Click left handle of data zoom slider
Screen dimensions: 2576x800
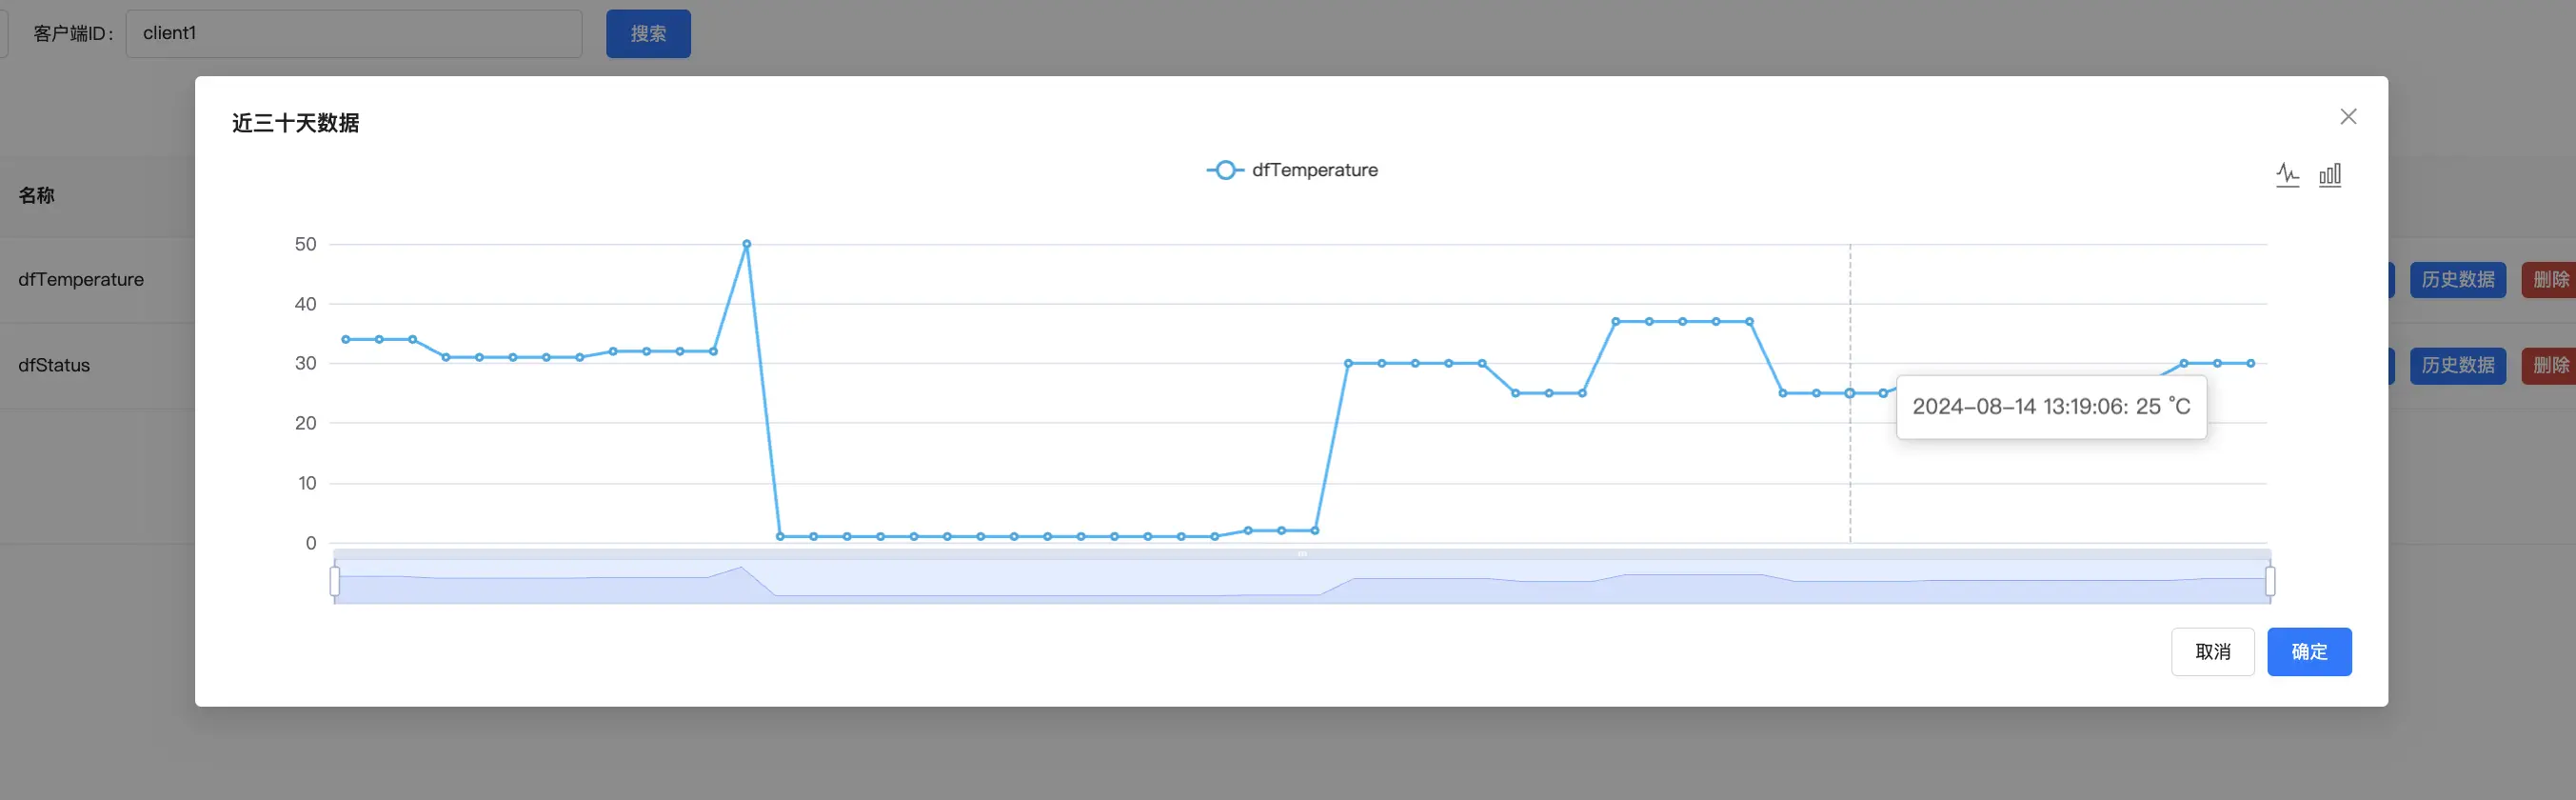pos(335,581)
